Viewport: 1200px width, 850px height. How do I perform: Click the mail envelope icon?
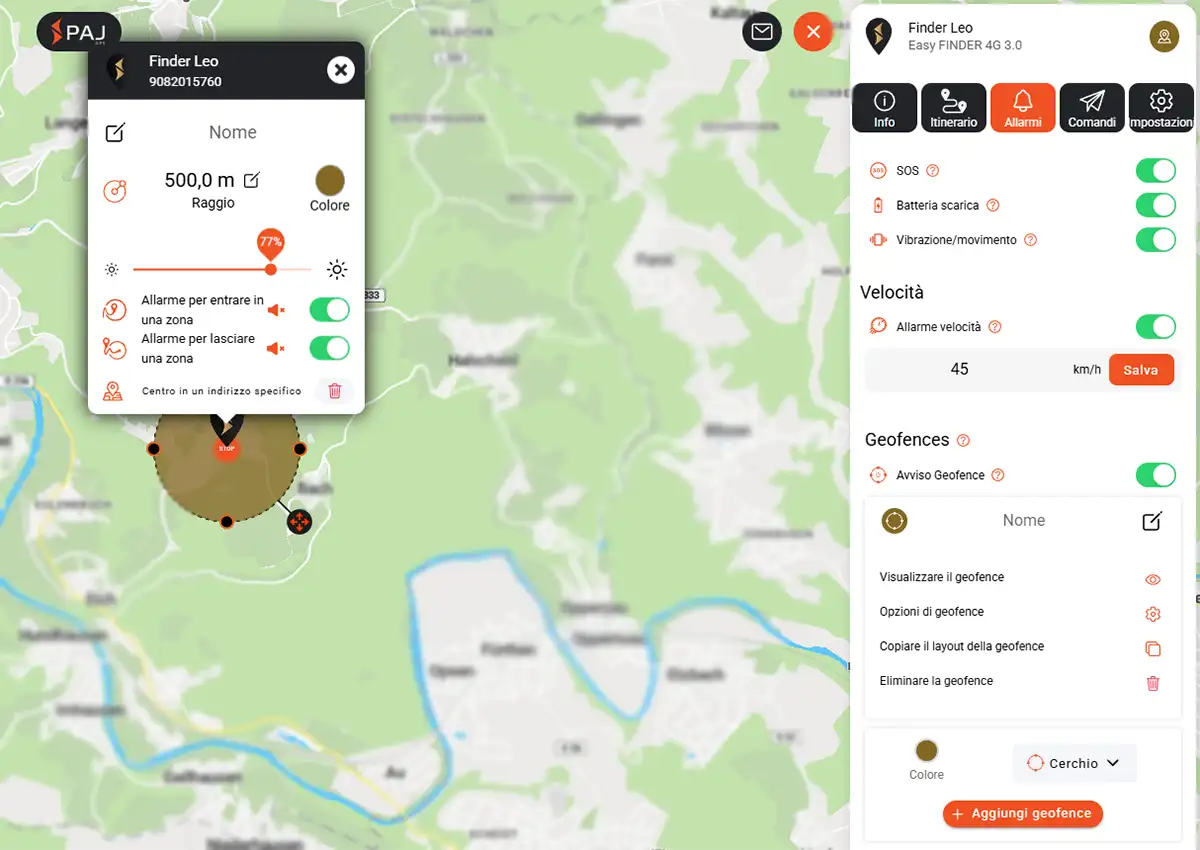pos(762,32)
